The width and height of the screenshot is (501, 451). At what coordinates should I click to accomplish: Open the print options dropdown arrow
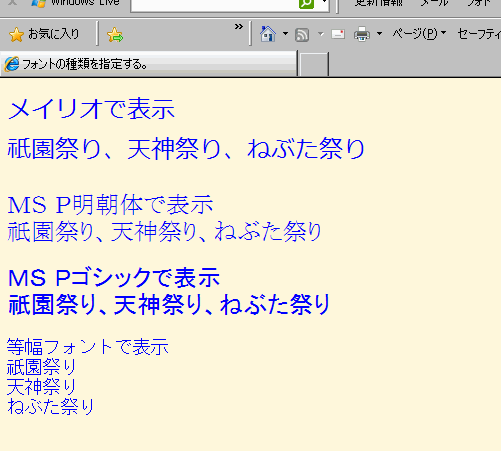(379, 34)
